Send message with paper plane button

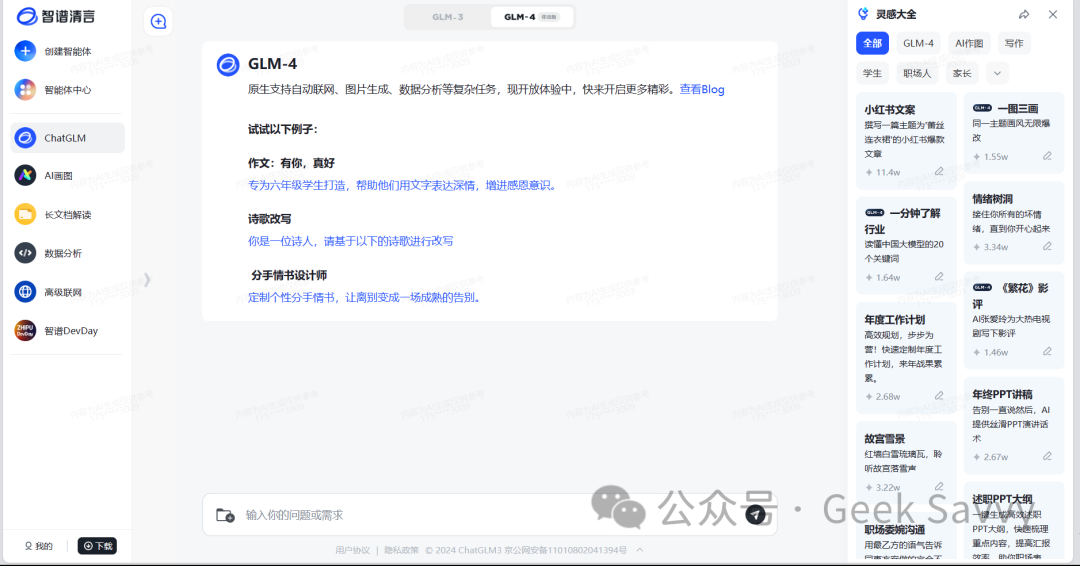coord(756,514)
